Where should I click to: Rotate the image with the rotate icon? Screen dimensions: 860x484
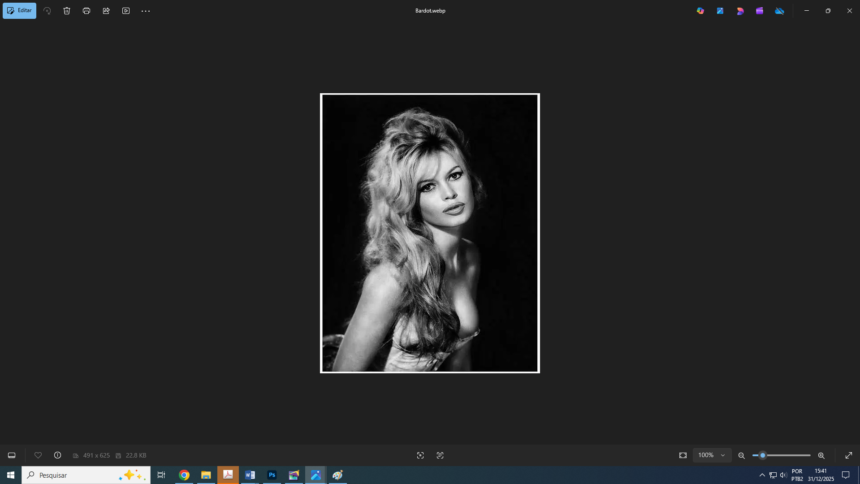click(x=47, y=10)
